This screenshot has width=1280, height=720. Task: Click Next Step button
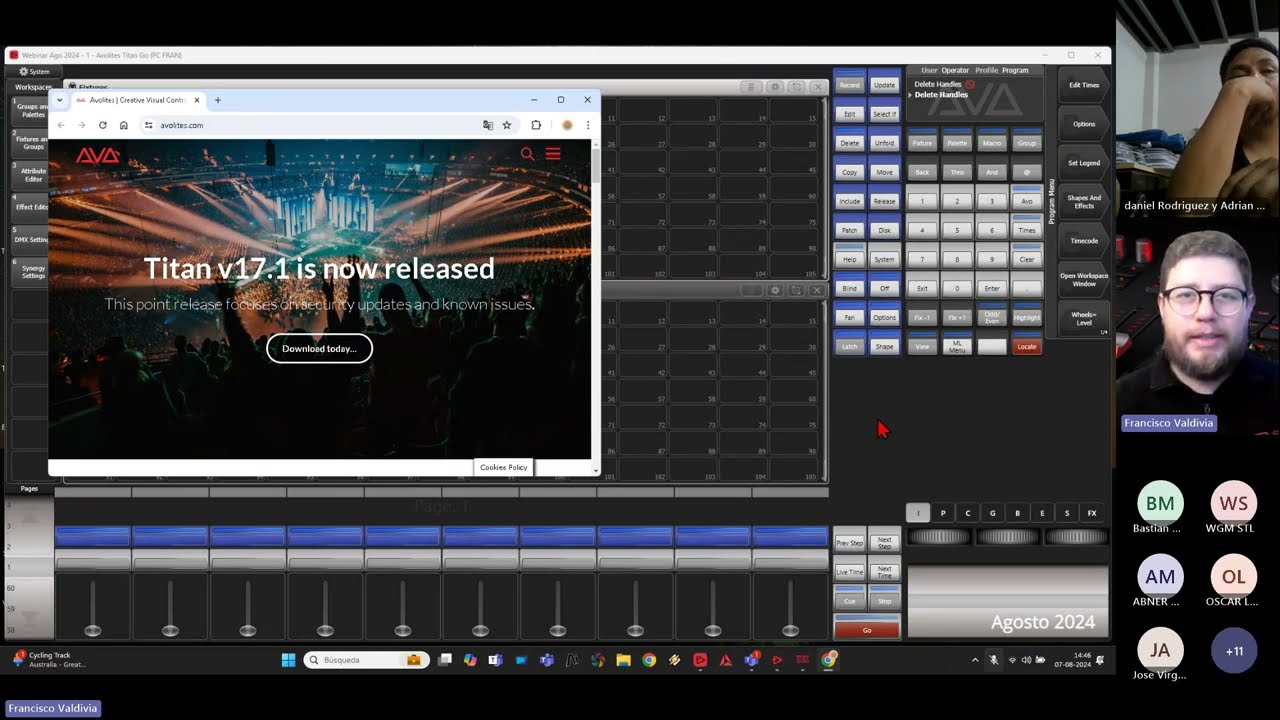tap(884, 542)
